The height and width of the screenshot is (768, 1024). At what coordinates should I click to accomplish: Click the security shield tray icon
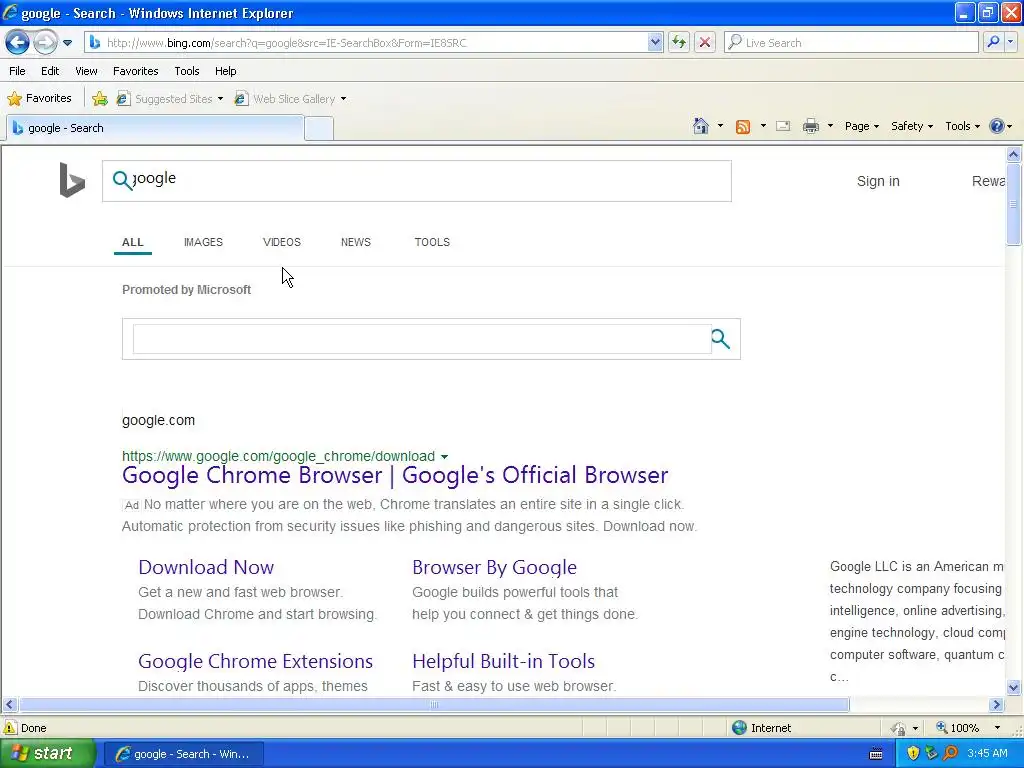tap(913, 754)
